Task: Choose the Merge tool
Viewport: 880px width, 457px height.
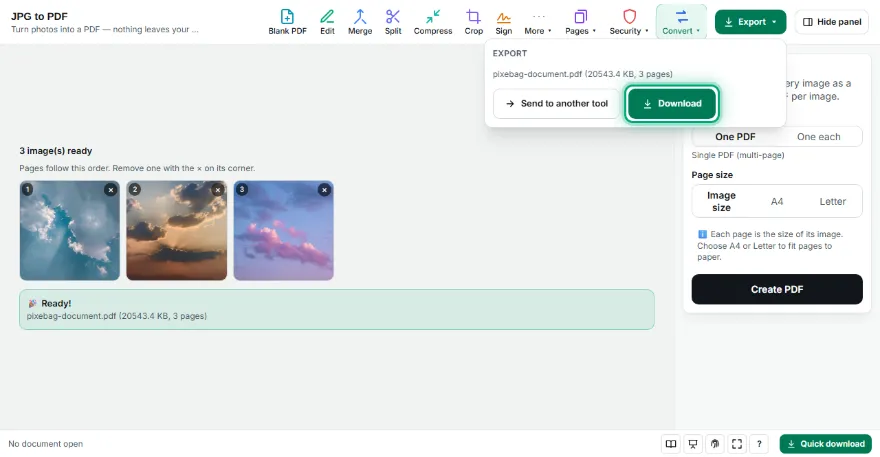Action: point(360,22)
